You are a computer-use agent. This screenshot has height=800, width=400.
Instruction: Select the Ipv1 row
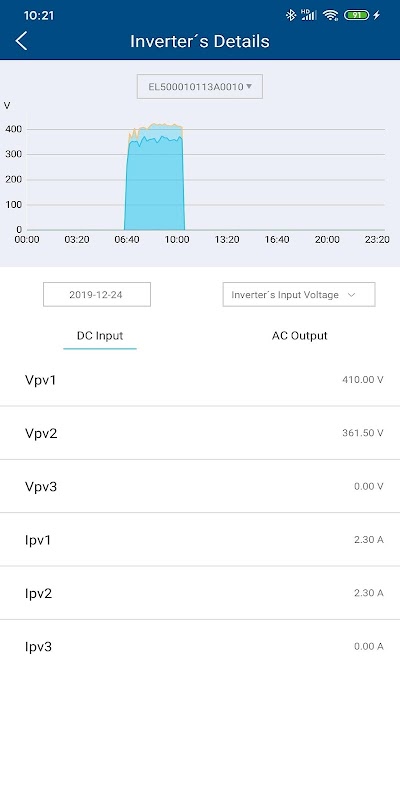pos(200,539)
